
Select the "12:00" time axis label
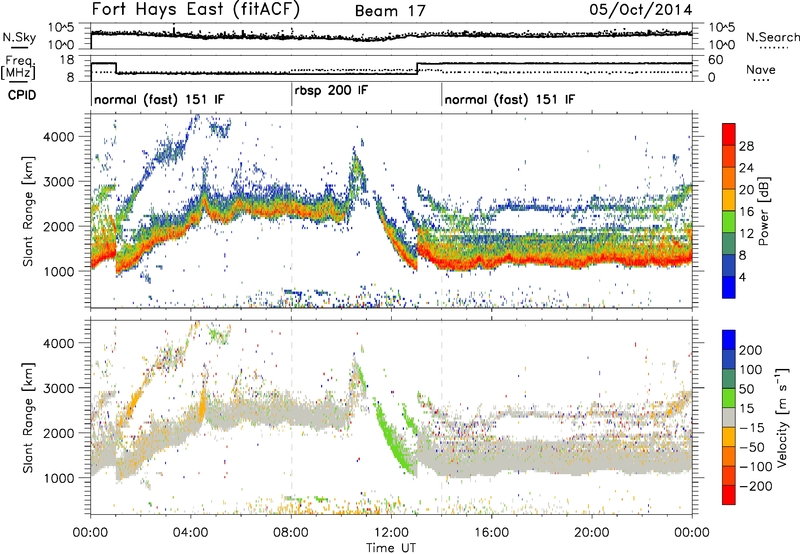[391, 533]
